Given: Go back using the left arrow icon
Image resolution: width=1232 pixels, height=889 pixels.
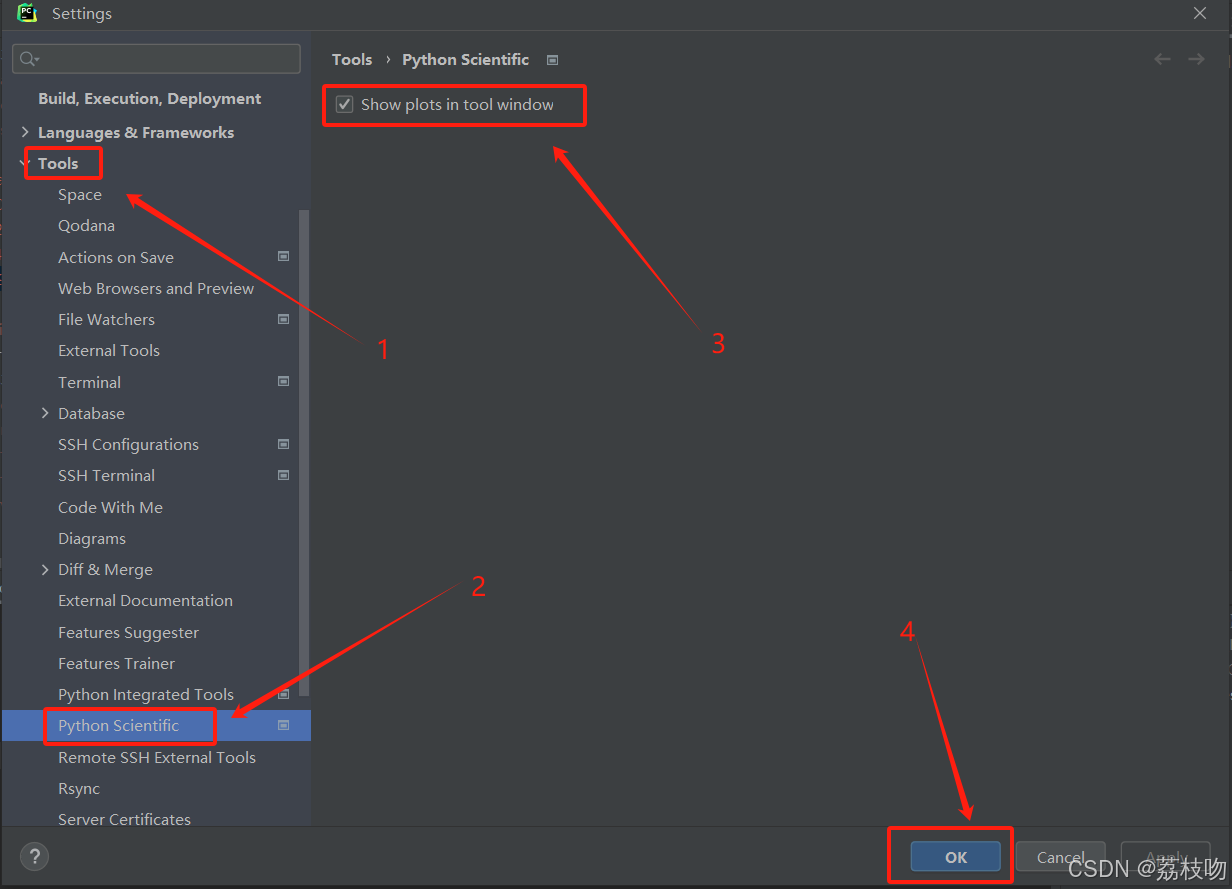Looking at the screenshot, I should click(x=1162, y=59).
